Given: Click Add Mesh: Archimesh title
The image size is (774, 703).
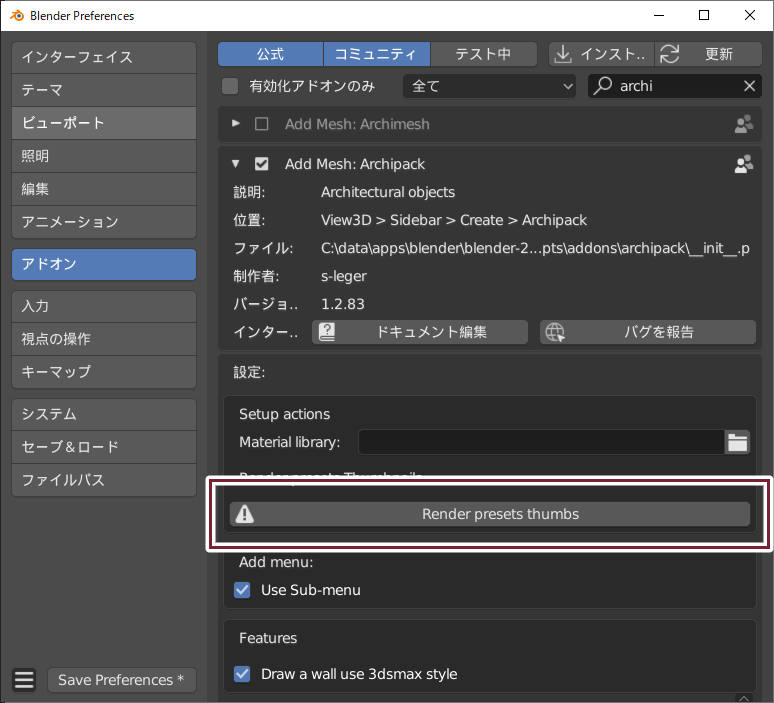Looking at the screenshot, I should [357, 124].
